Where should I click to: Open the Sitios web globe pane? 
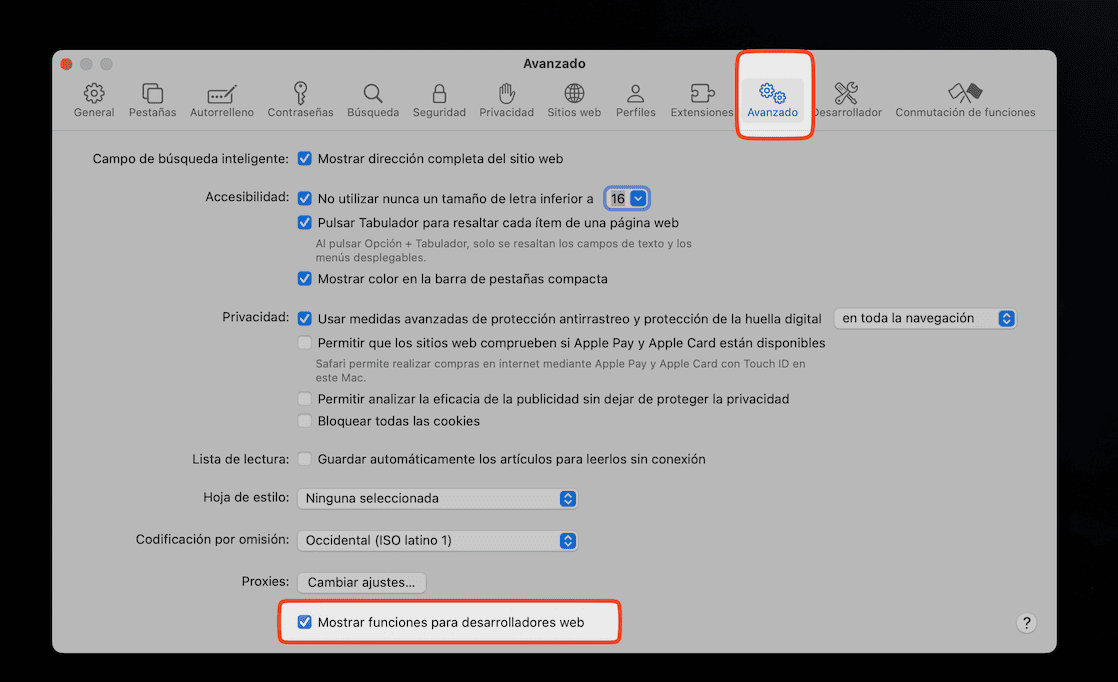click(x=574, y=100)
